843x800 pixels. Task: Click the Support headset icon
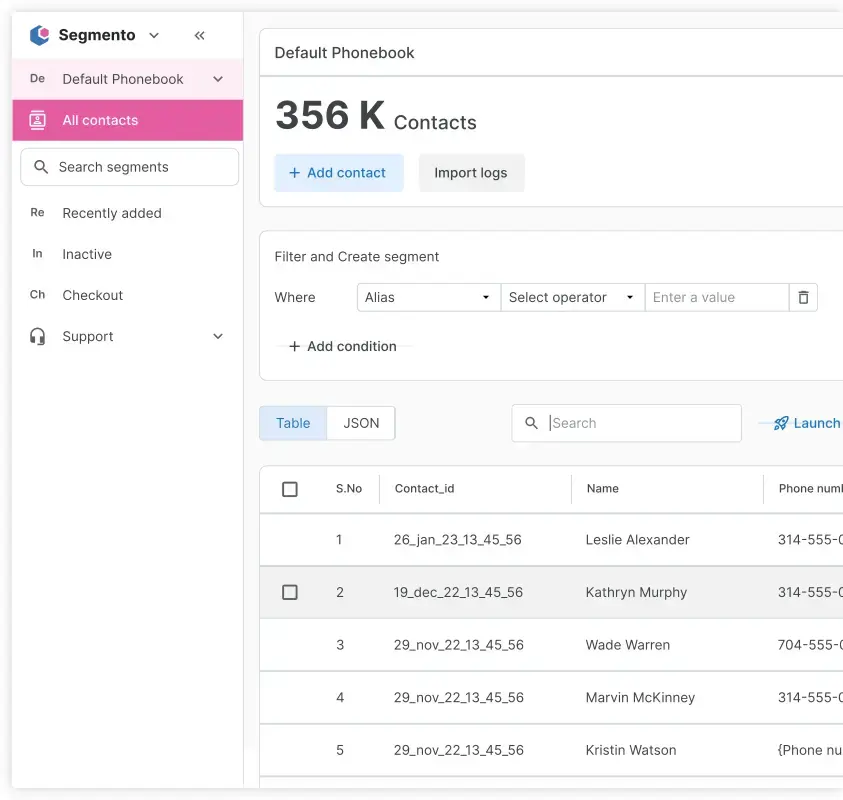point(38,337)
